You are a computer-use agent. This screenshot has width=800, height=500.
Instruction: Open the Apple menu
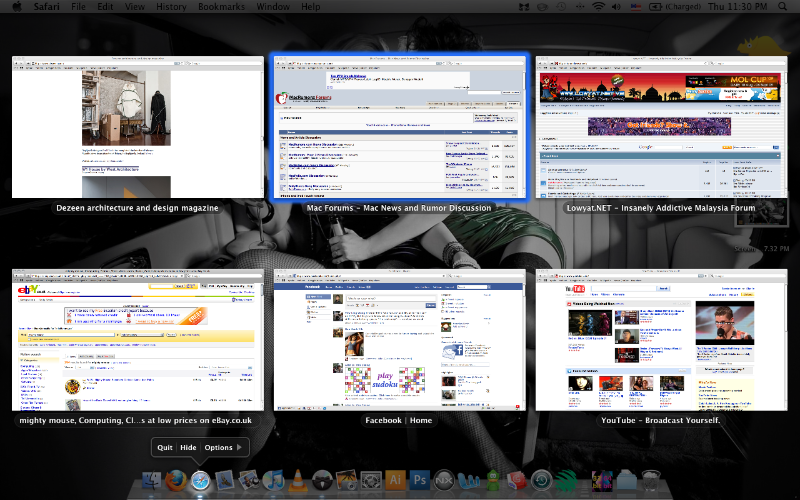[x=15, y=7]
